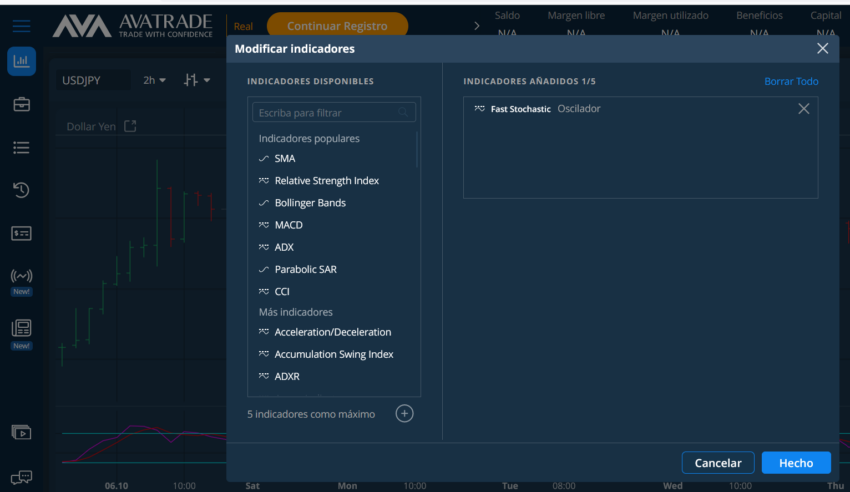This screenshot has width=850, height=492.
Task: Open the history clock icon
Action: (21, 190)
